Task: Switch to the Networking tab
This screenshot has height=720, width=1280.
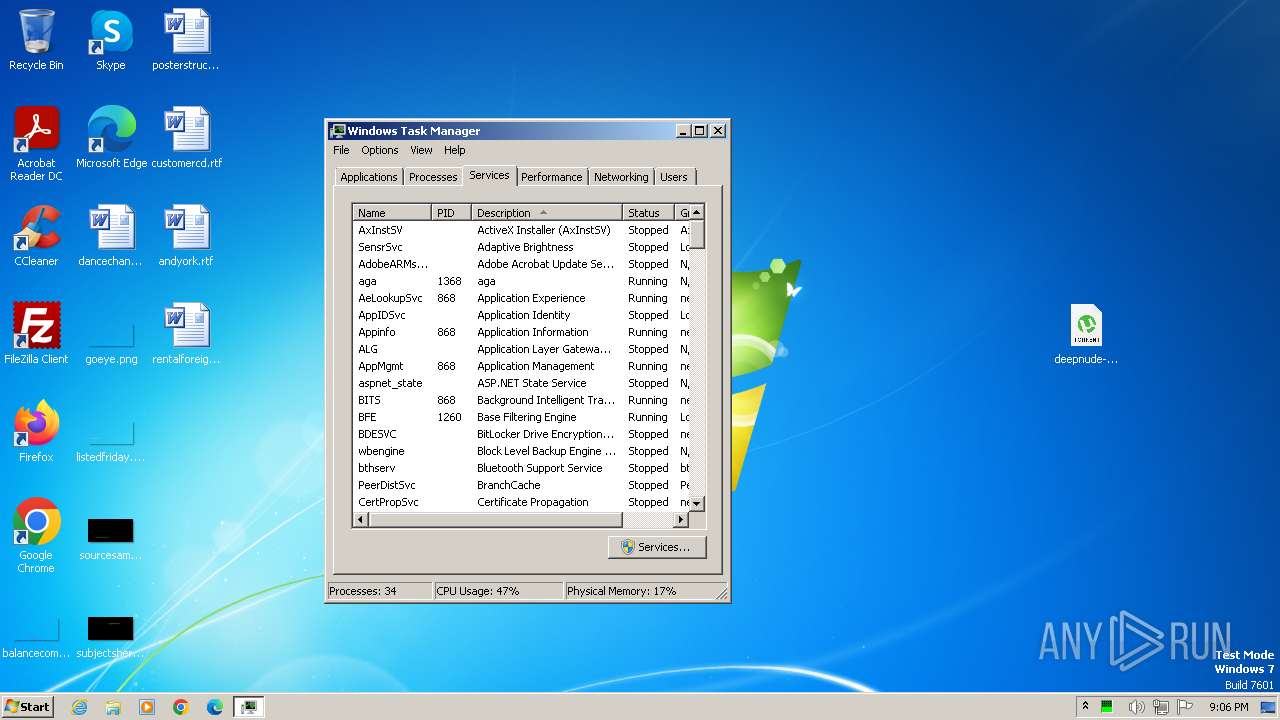Action: tap(621, 177)
